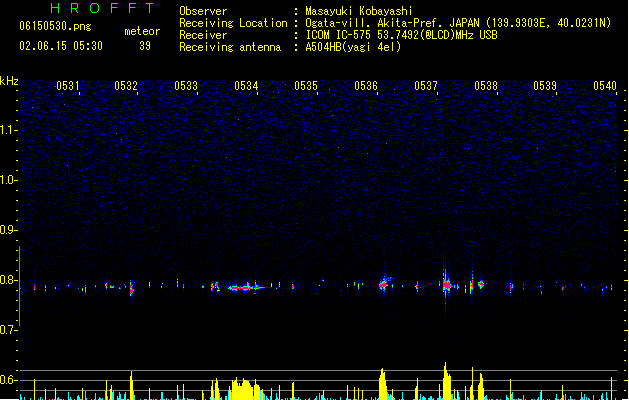The width and height of the screenshot is (629, 400).
Task: Click the Receiving antenna label
Action: (230, 47)
